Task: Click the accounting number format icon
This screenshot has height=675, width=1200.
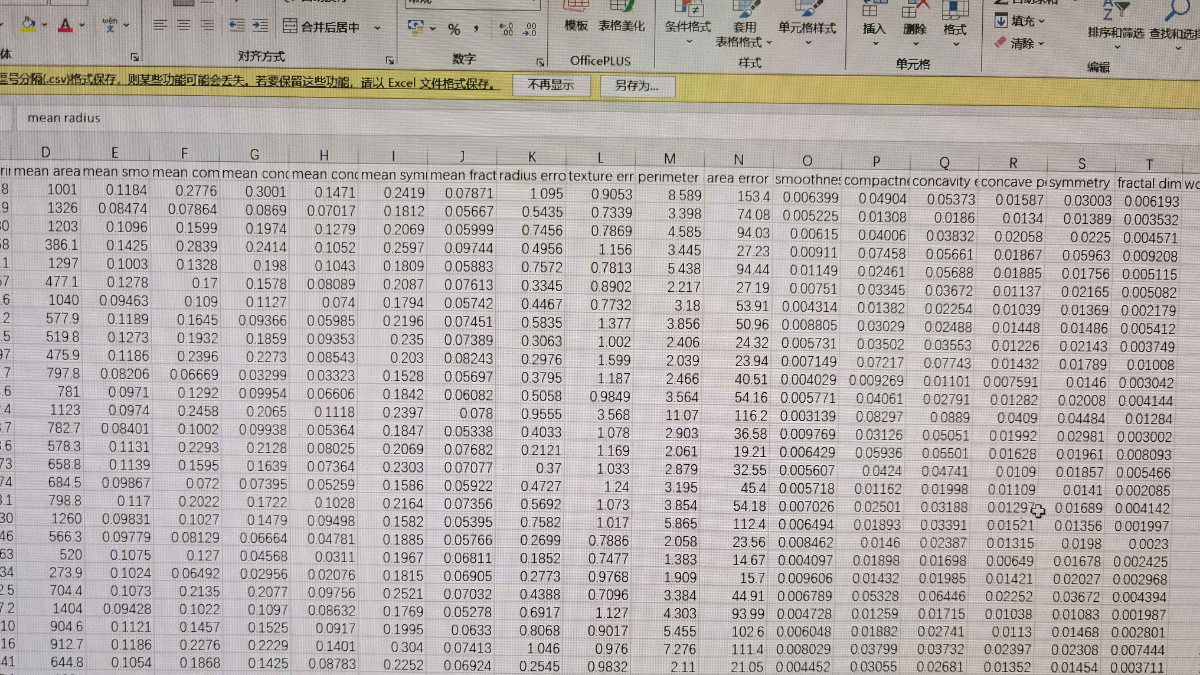Action: pos(417,28)
